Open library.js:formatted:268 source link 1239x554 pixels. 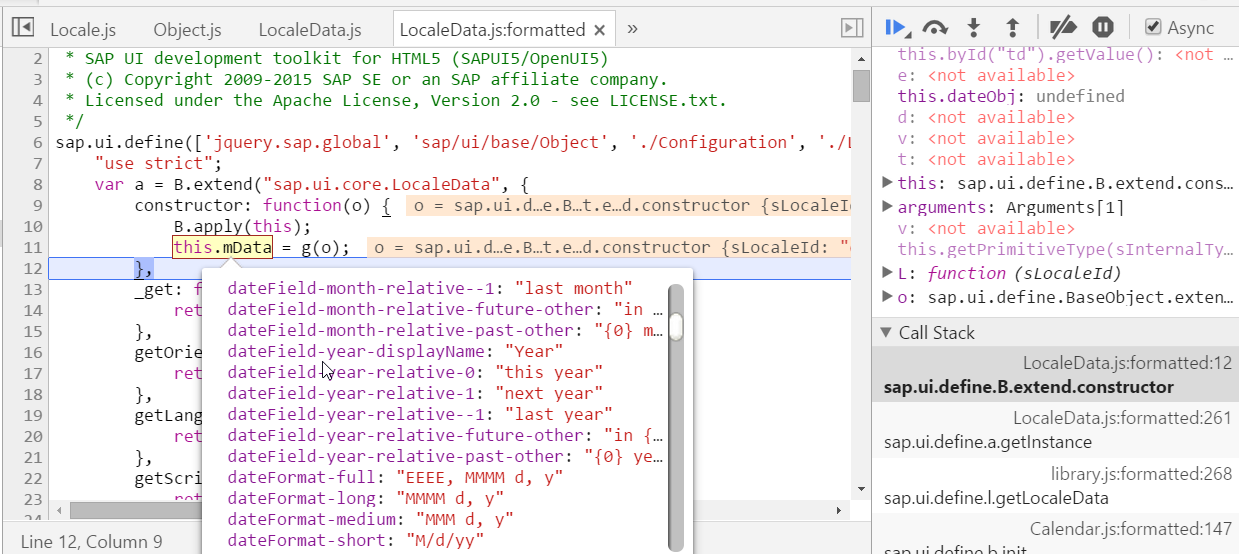point(1141,474)
